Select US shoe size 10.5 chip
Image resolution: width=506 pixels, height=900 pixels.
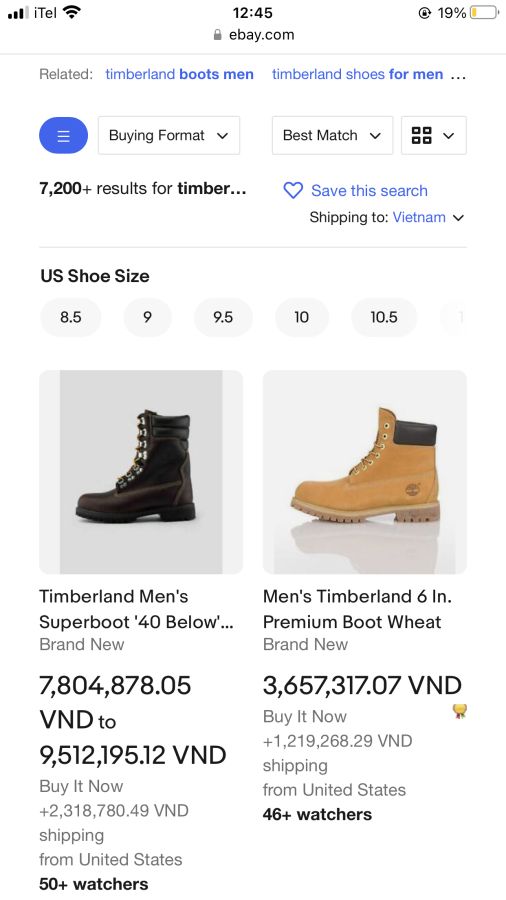click(x=384, y=317)
